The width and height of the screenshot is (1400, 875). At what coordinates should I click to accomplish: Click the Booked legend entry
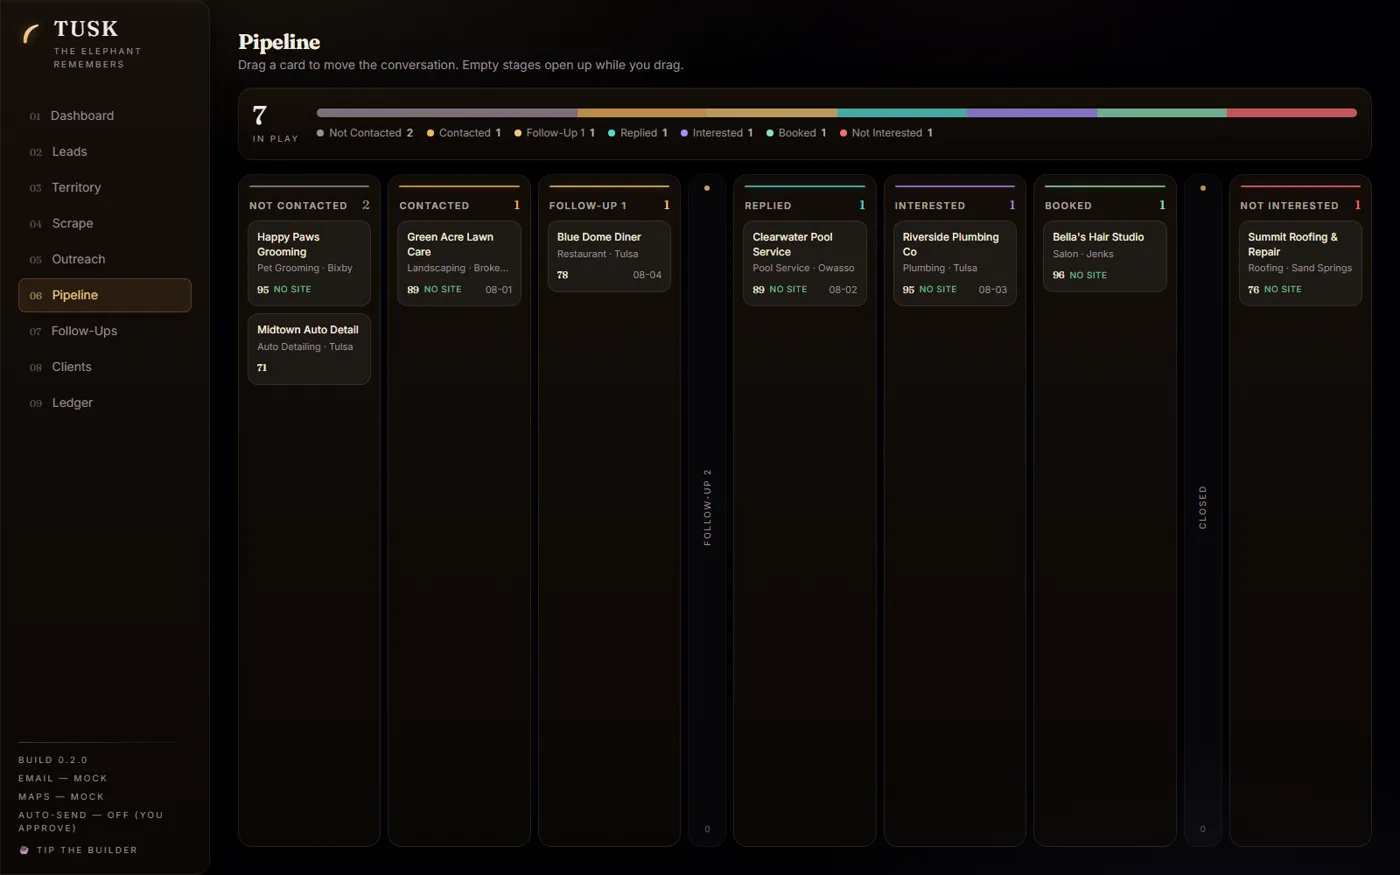796,133
